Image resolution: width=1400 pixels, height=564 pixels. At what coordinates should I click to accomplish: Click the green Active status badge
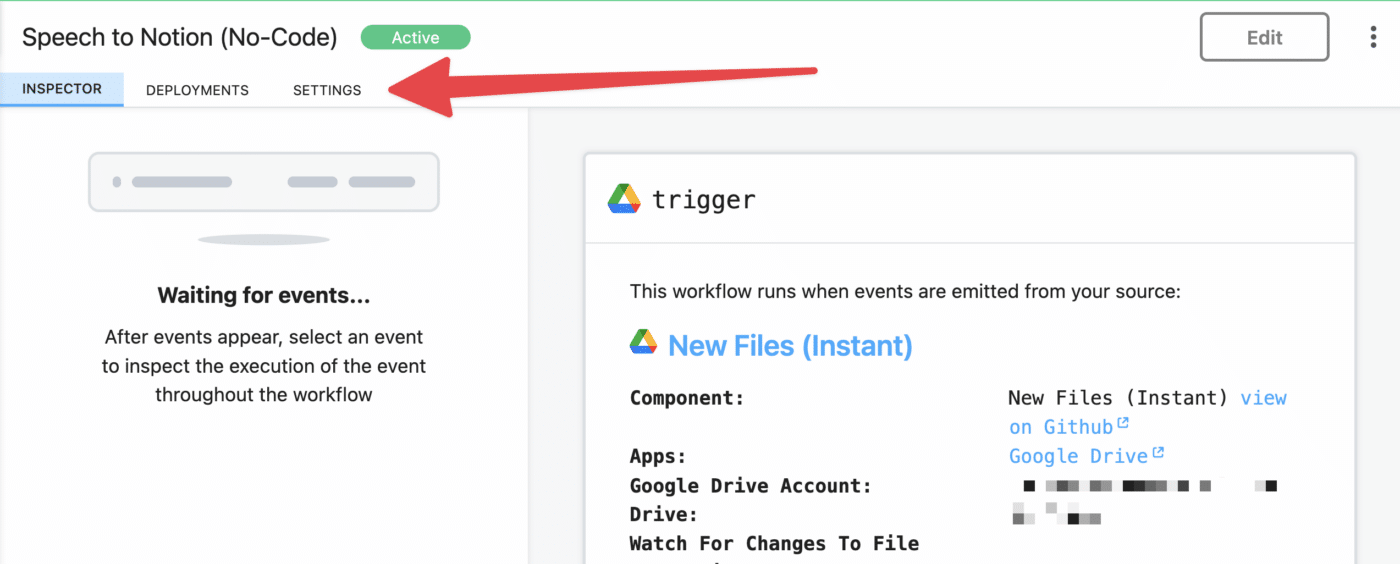pos(415,38)
